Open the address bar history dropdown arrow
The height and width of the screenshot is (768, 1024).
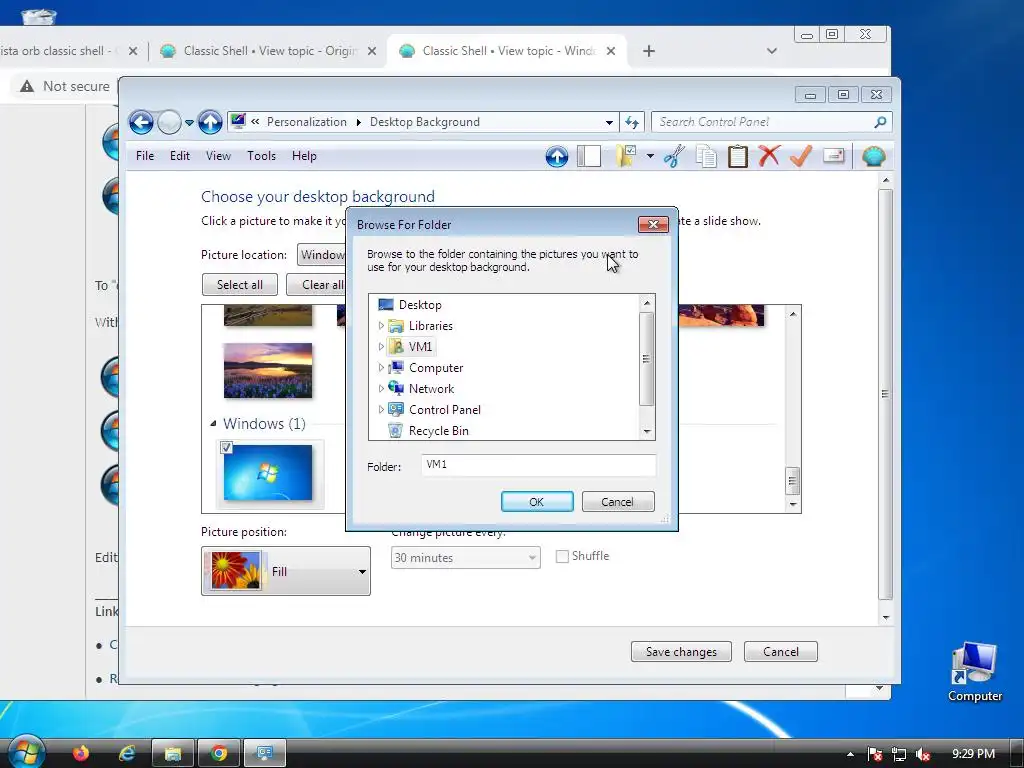pyautogui.click(x=609, y=122)
